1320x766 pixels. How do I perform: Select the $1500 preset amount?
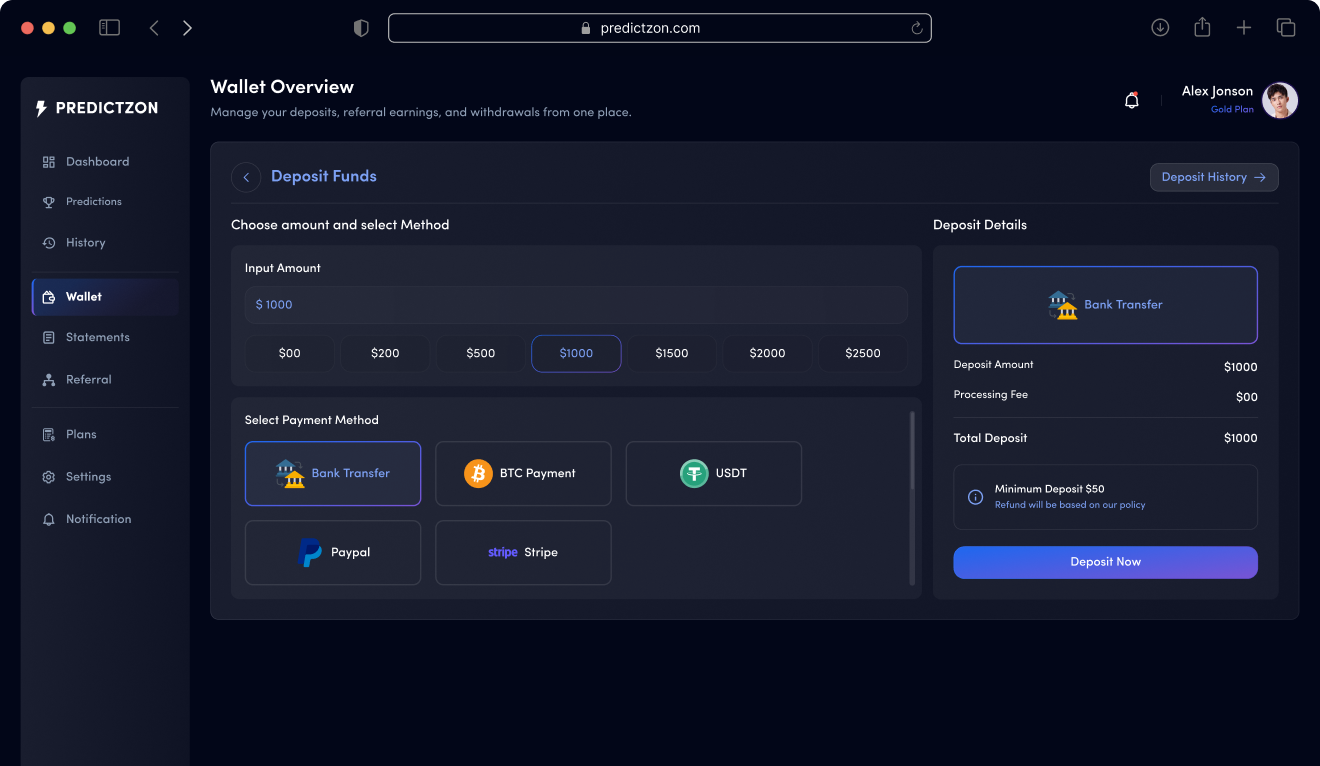(x=672, y=353)
